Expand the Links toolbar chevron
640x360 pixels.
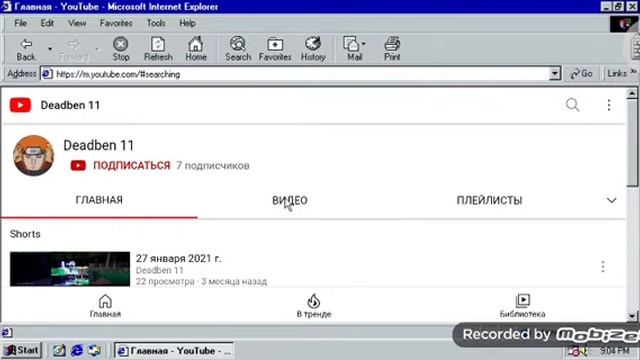(633, 72)
